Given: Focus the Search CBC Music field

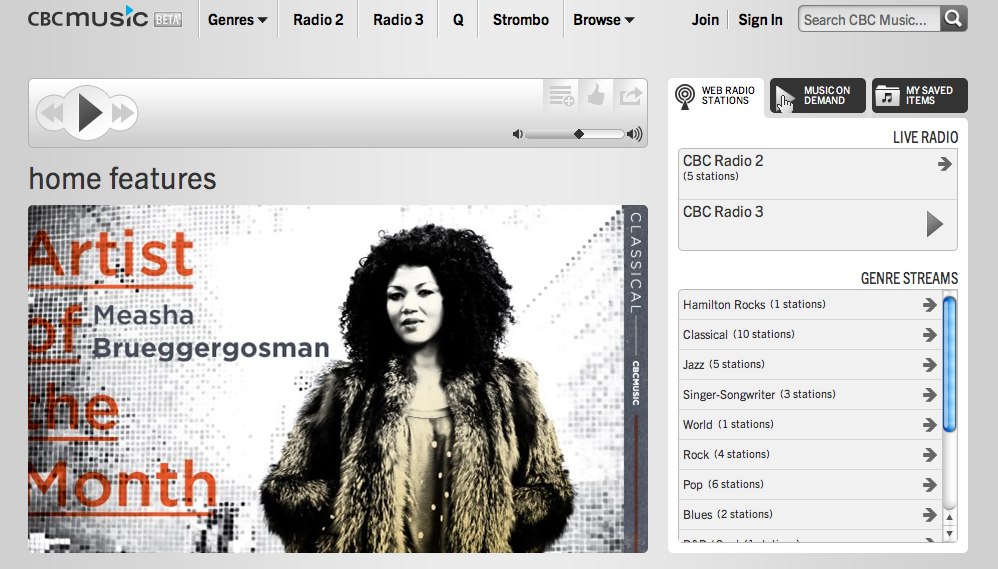Looking at the screenshot, I should 869,20.
